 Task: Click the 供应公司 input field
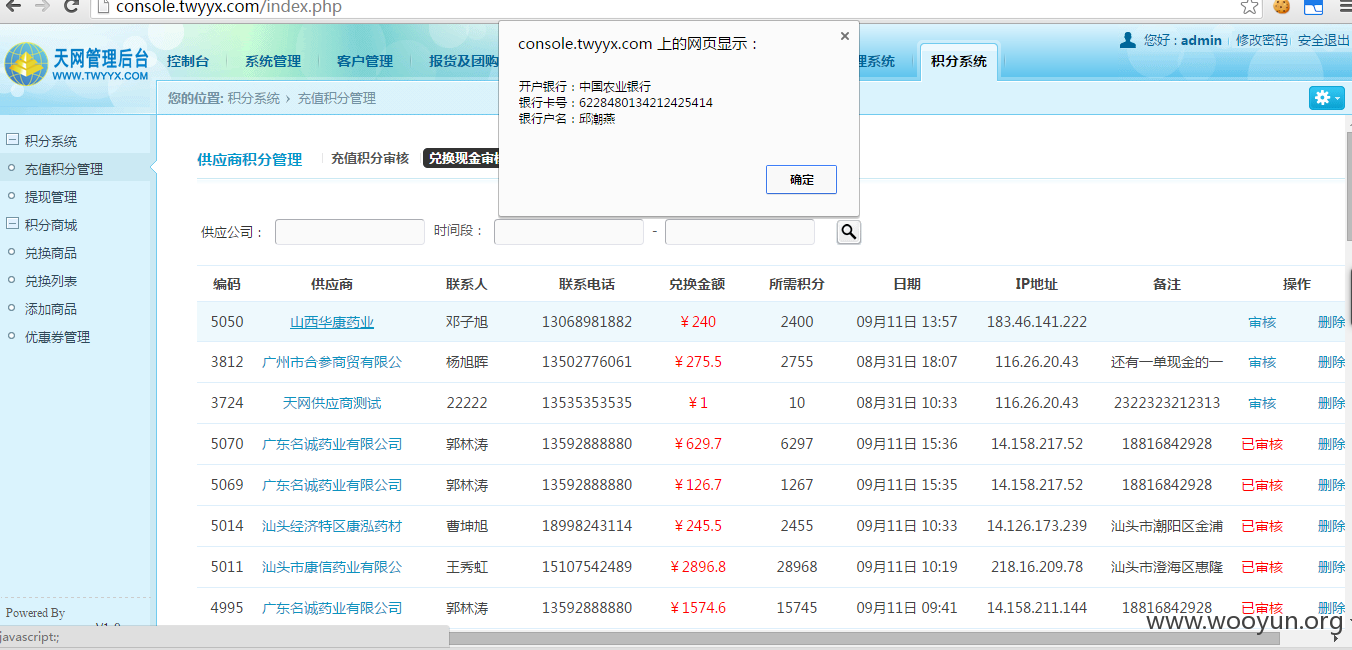pos(350,232)
